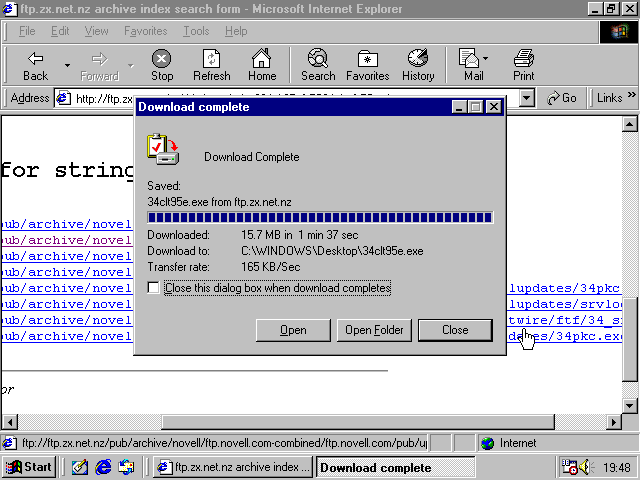
Task: Click the '15.7 MB in 1 min 37 sec' text
Action: click(300, 235)
